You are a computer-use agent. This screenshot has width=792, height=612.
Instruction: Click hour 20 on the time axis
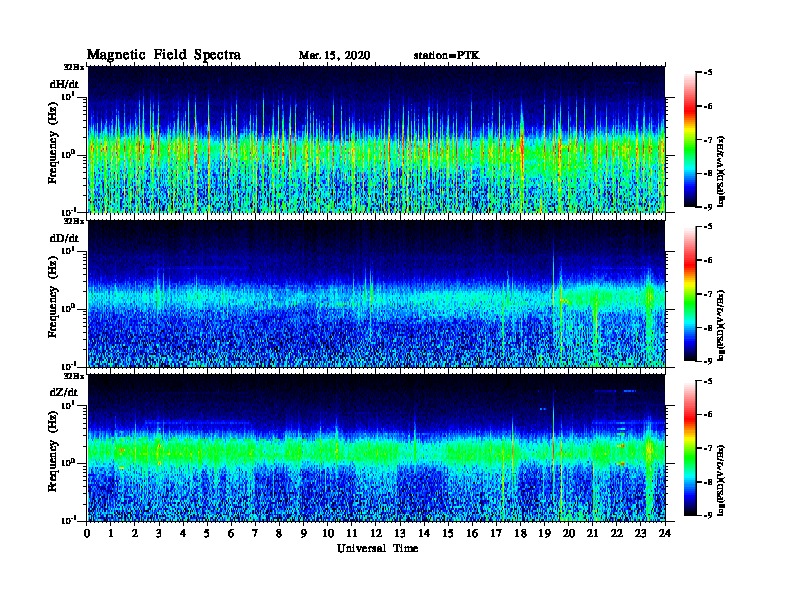click(x=569, y=533)
